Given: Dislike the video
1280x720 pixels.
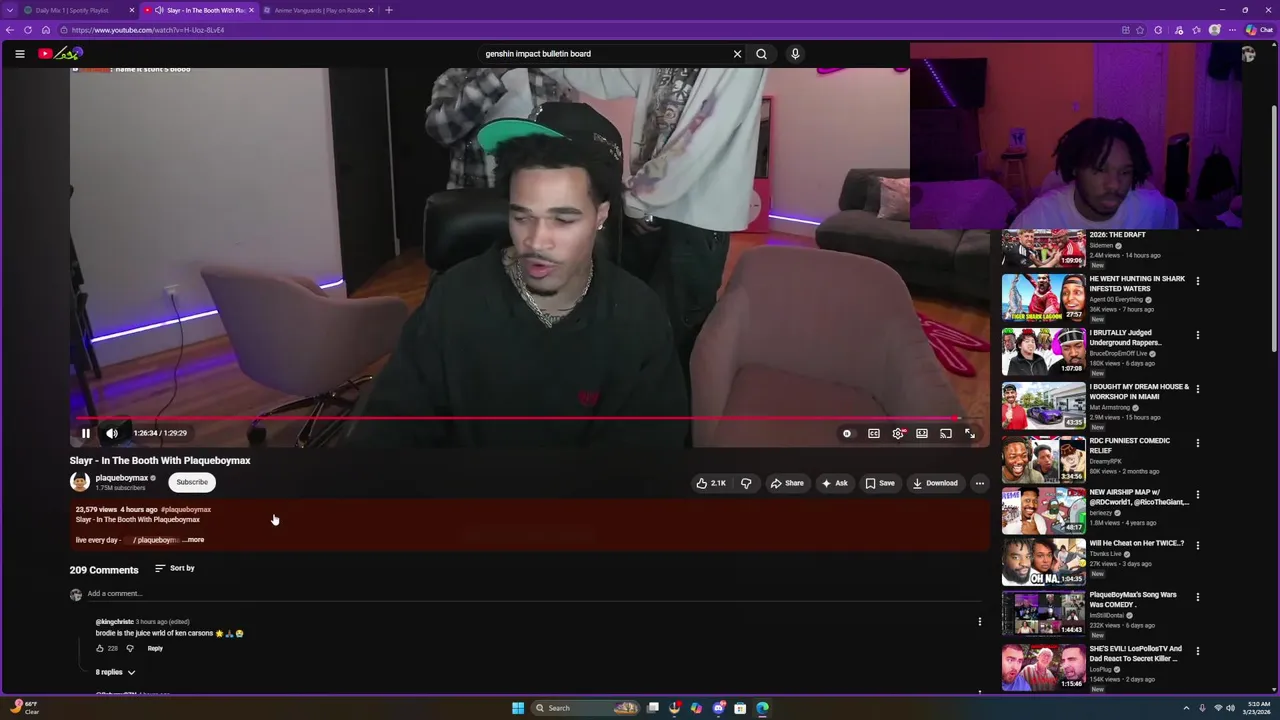Looking at the screenshot, I should pos(746,483).
